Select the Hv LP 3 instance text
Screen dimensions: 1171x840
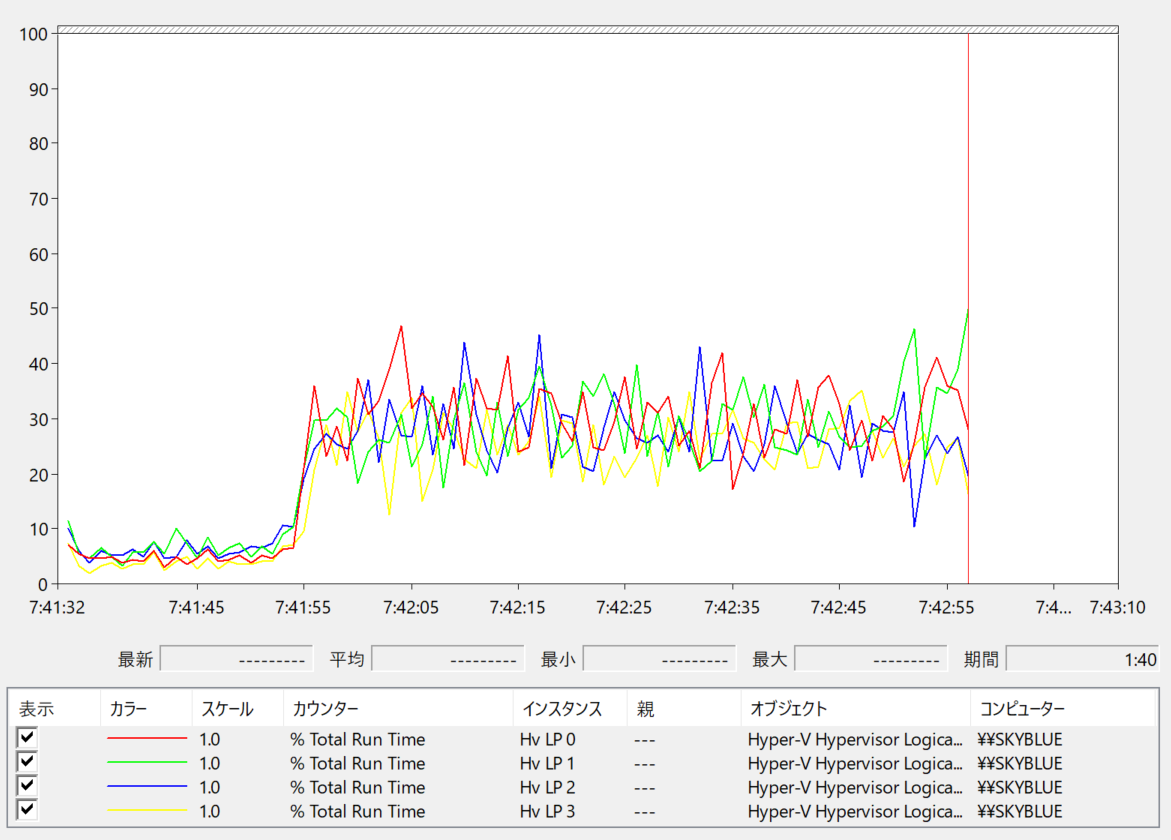(x=547, y=811)
